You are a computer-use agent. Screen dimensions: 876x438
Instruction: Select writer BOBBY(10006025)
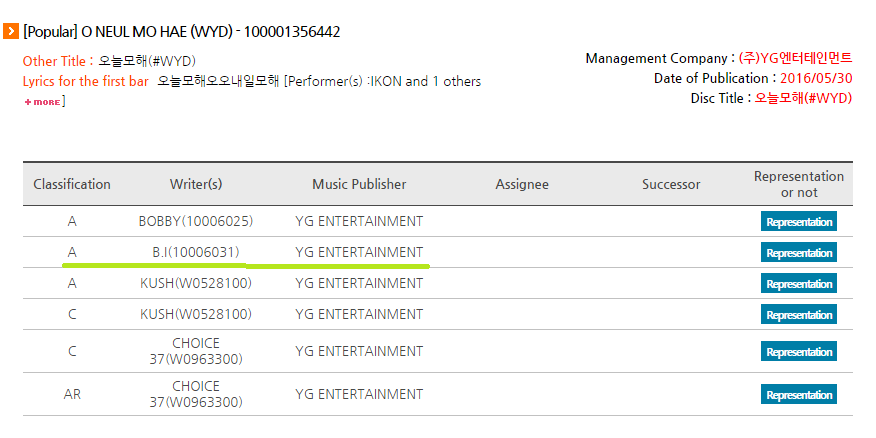[x=196, y=221]
